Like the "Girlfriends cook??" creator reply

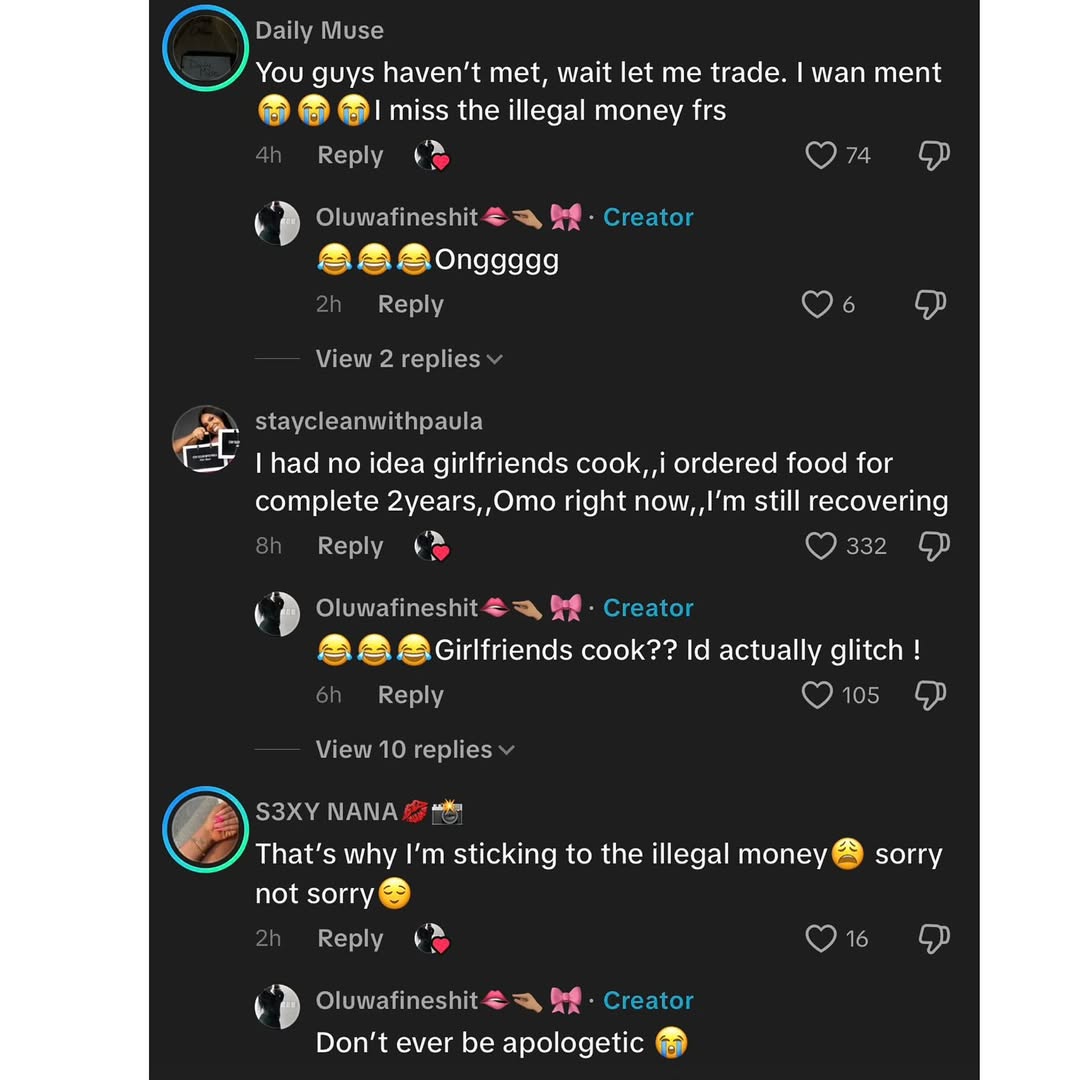(818, 695)
